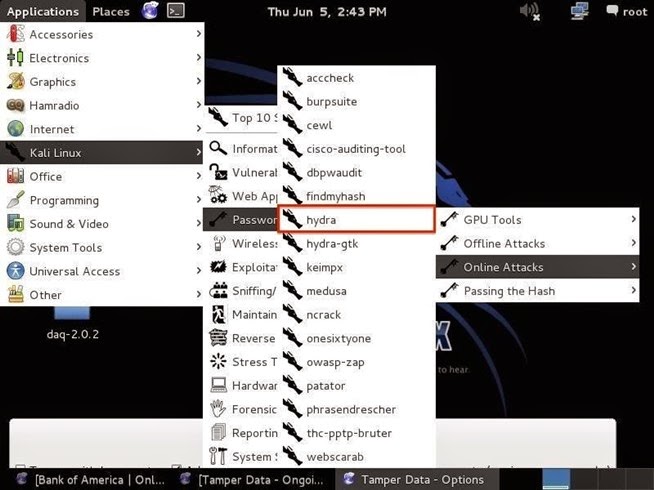
Task: Click the Universal Access icon
Action: click(15, 271)
